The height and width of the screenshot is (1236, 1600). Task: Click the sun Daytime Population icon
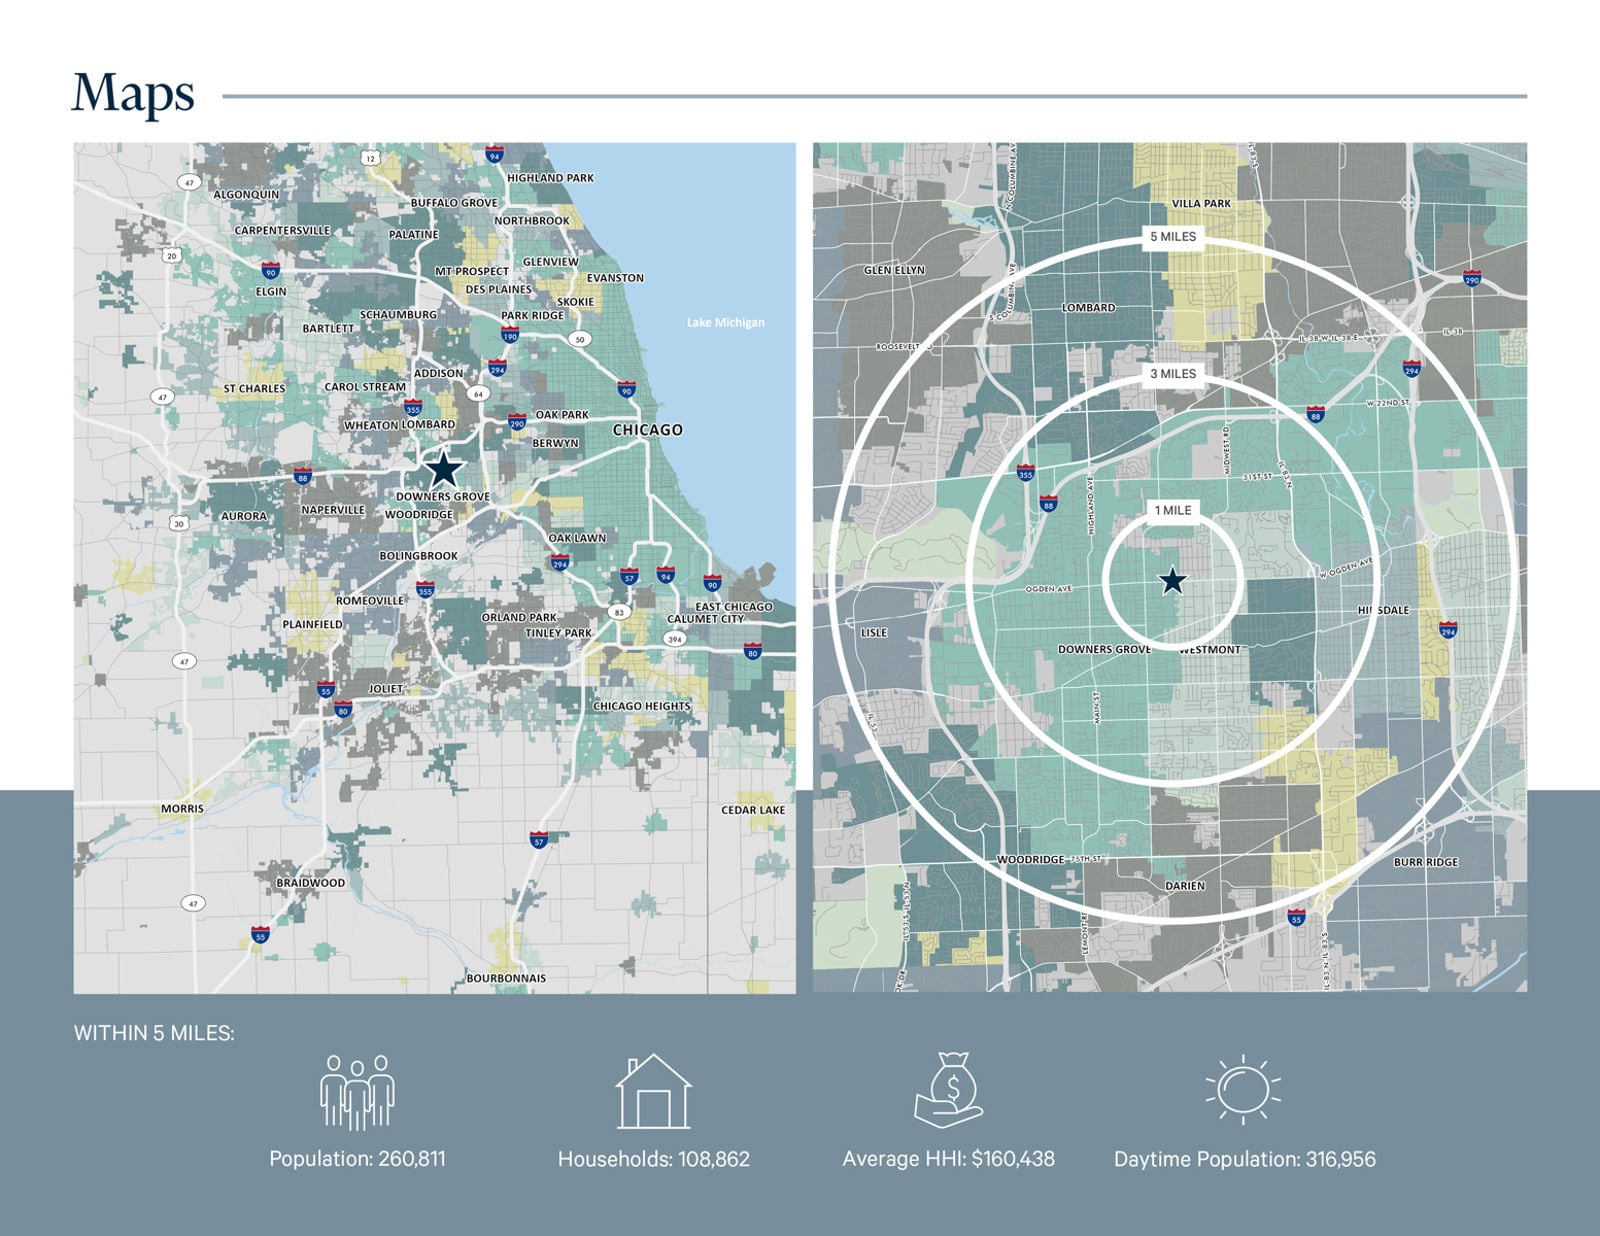click(x=1243, y=1089)
